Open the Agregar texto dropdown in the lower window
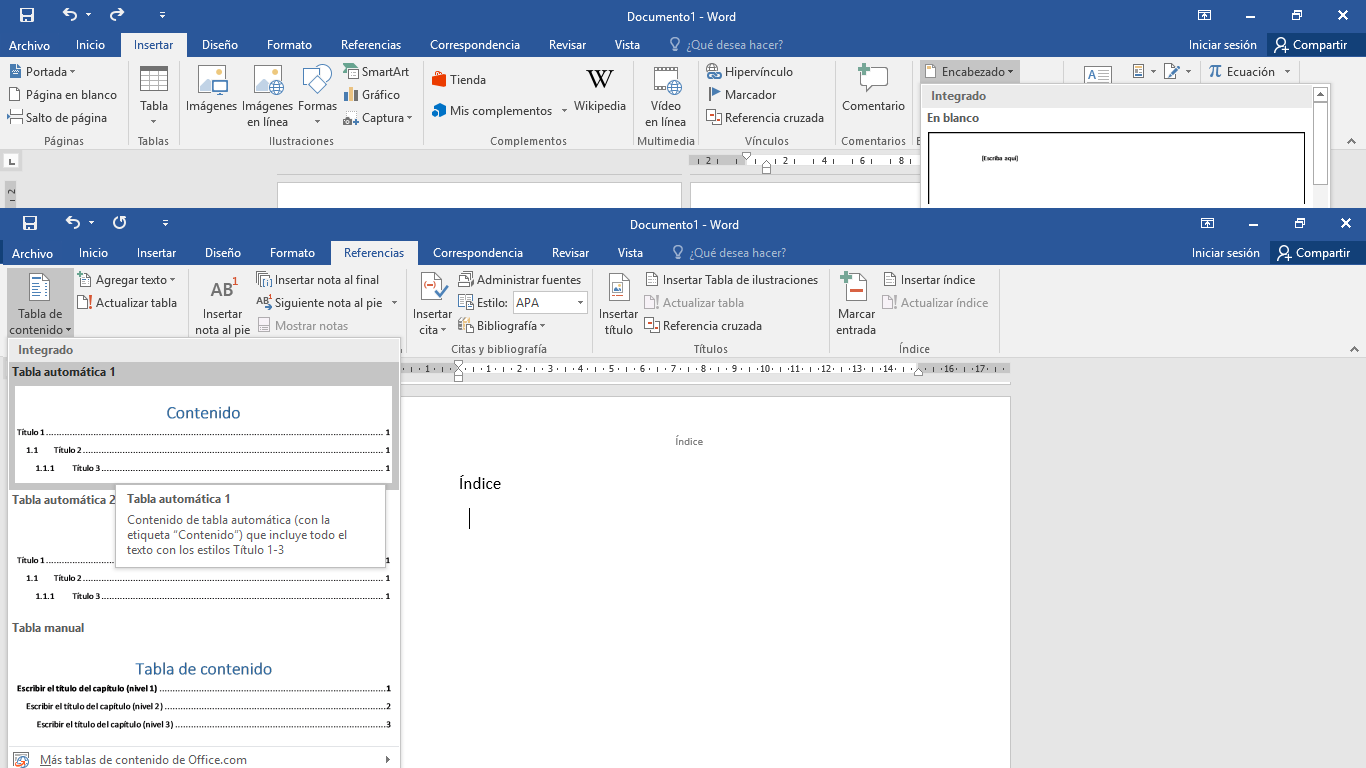 (x=127, y=280)
